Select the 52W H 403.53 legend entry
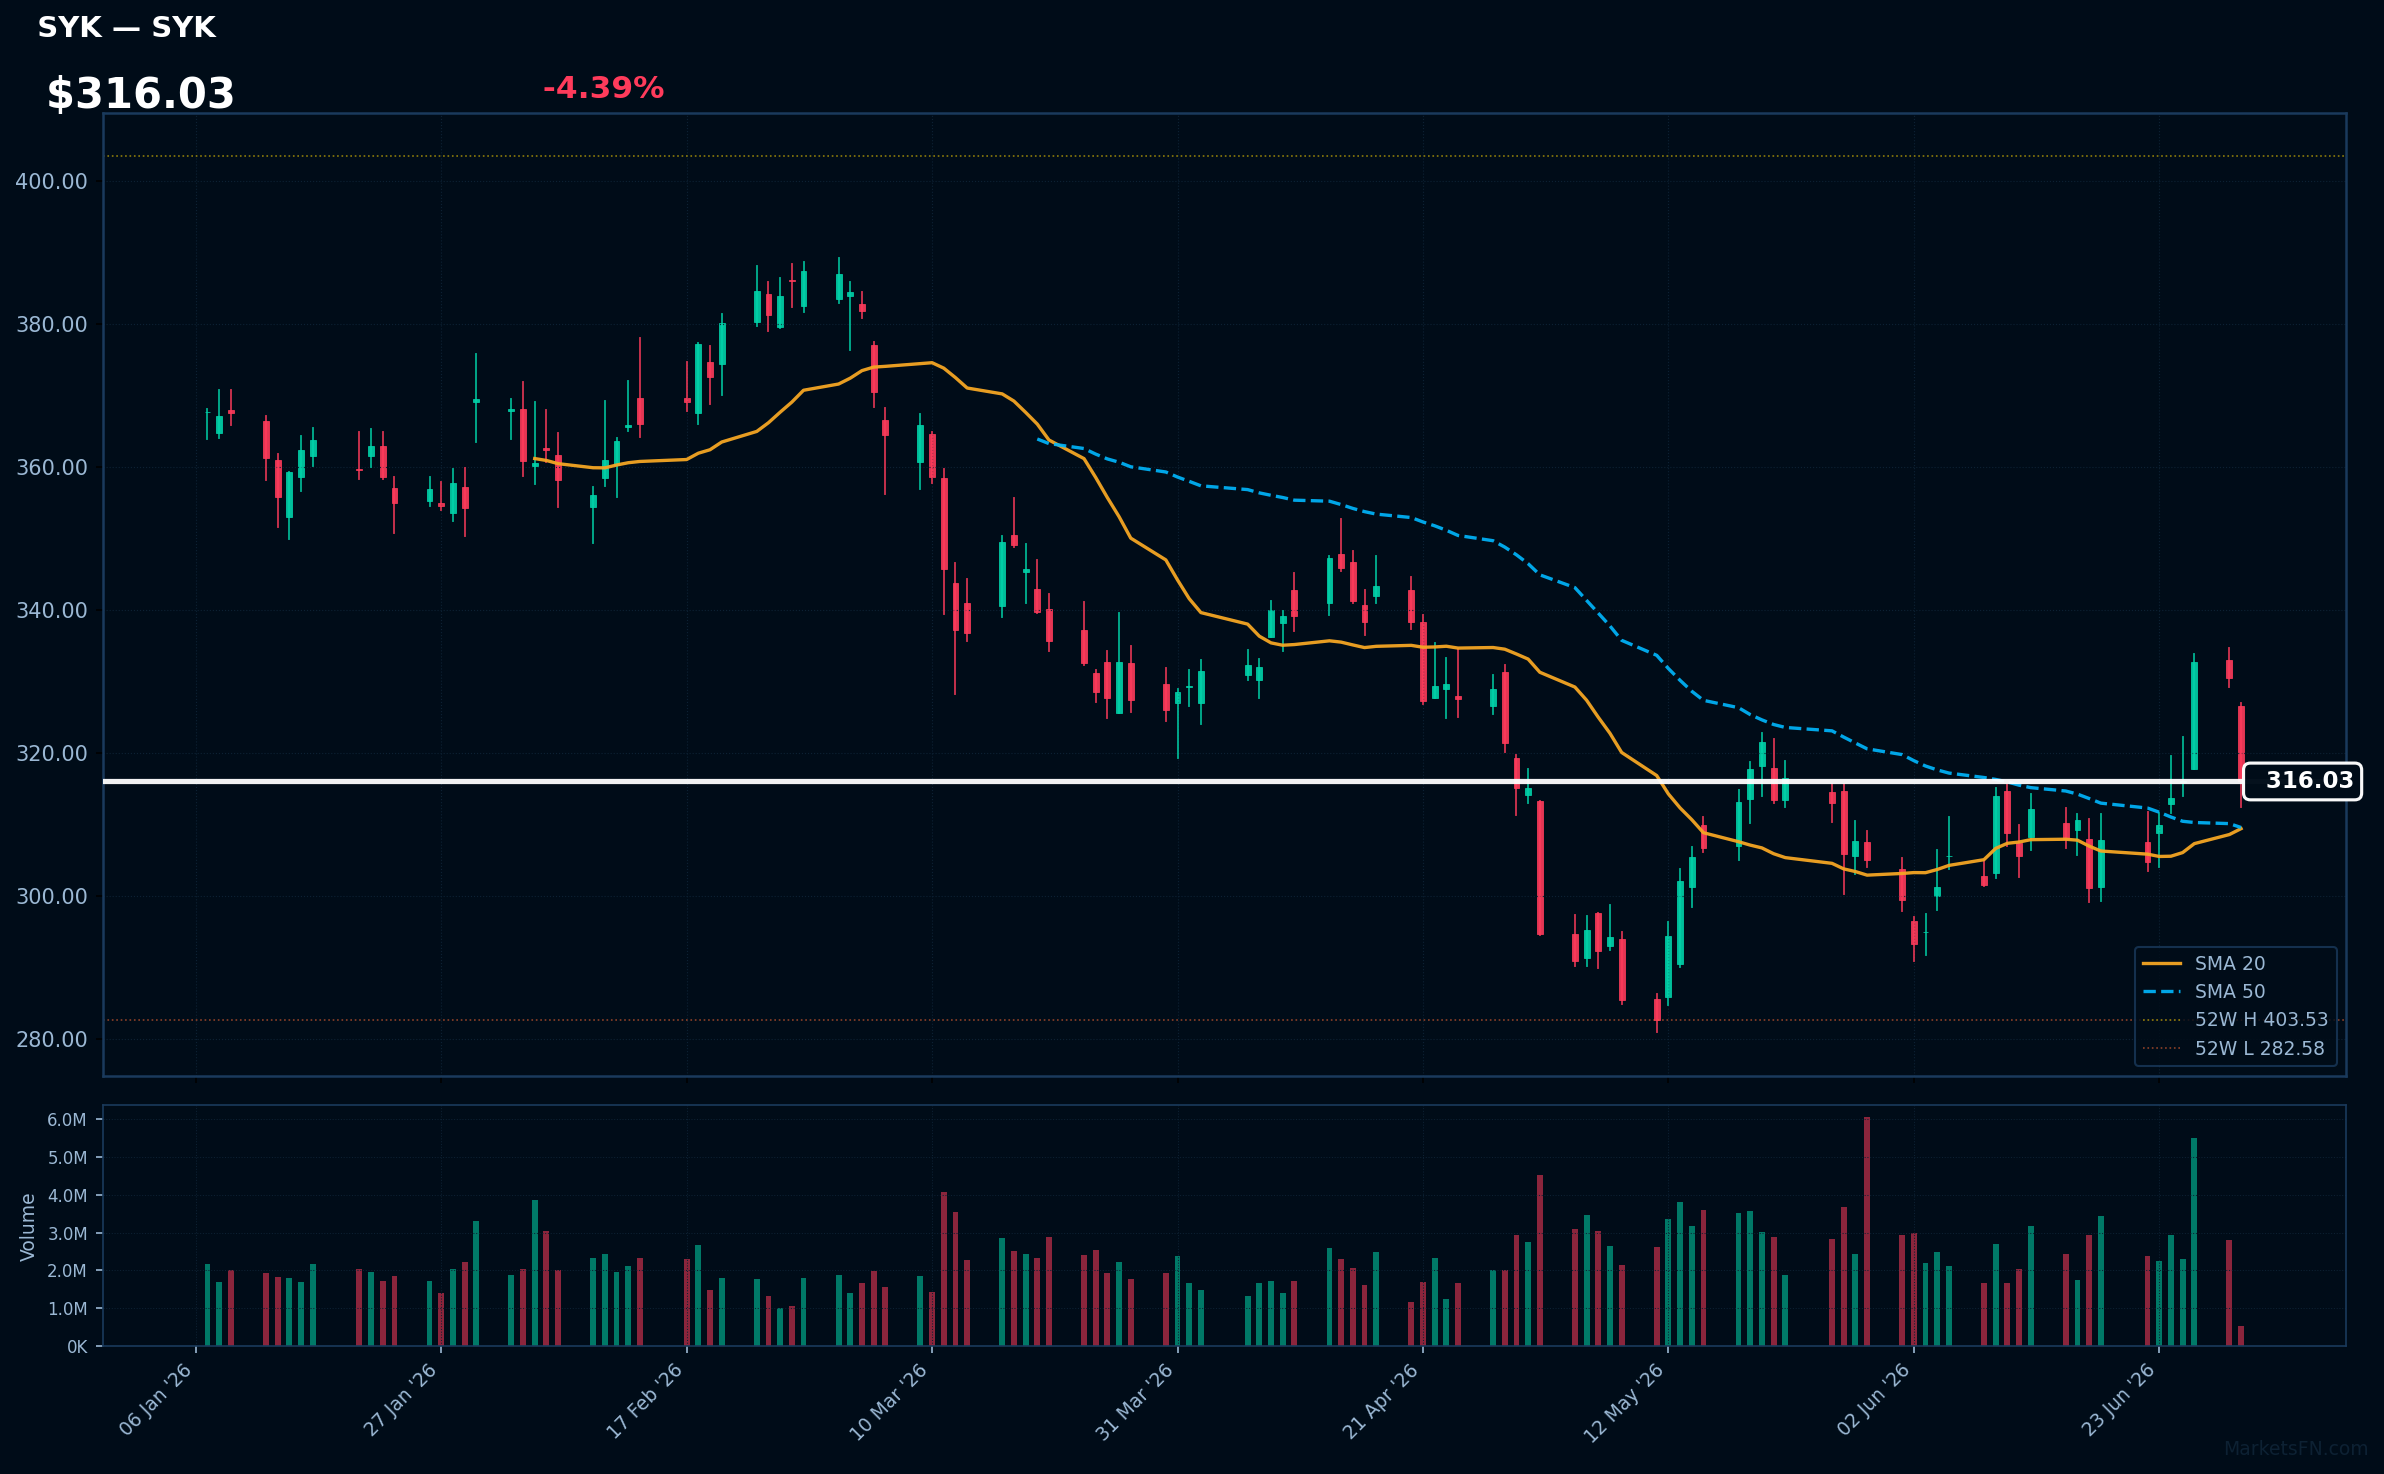The image size is (2384, 1474). [2235, 1019]
